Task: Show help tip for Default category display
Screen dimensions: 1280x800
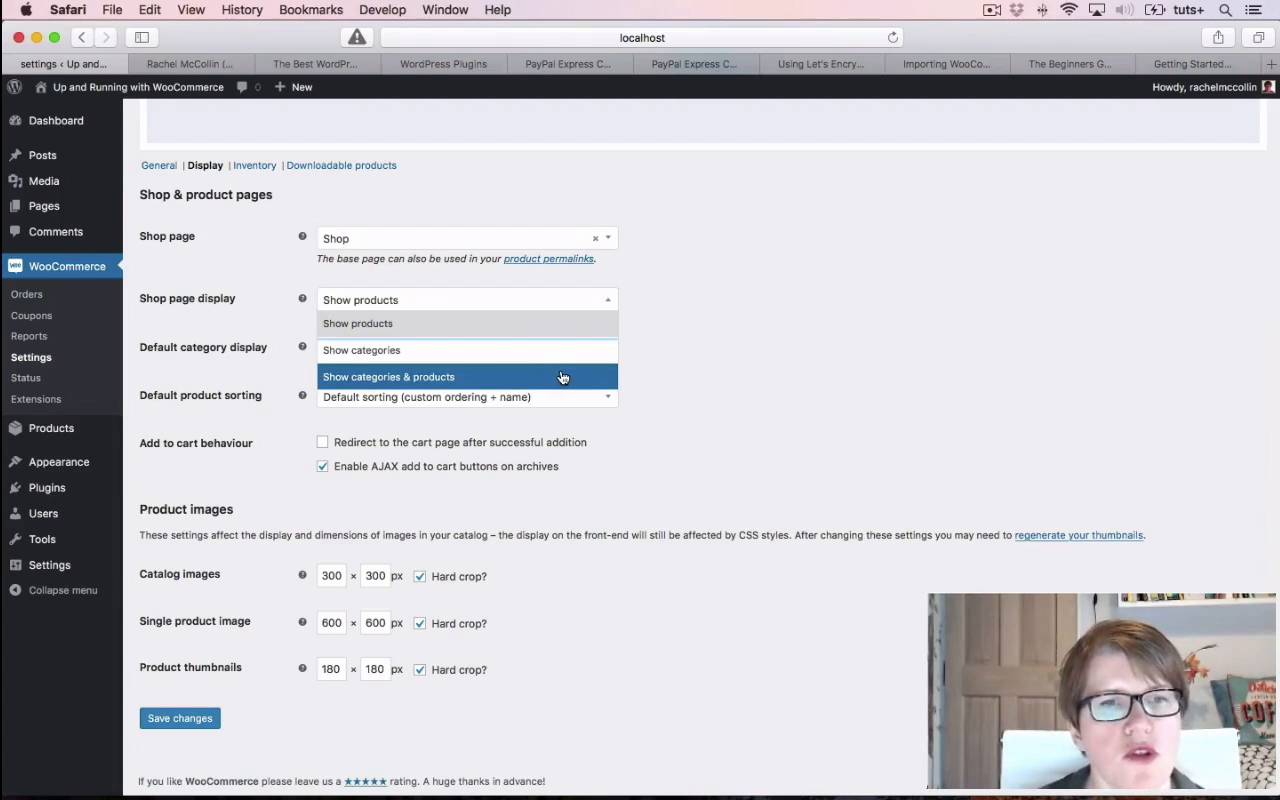Action: coord(302,347)
